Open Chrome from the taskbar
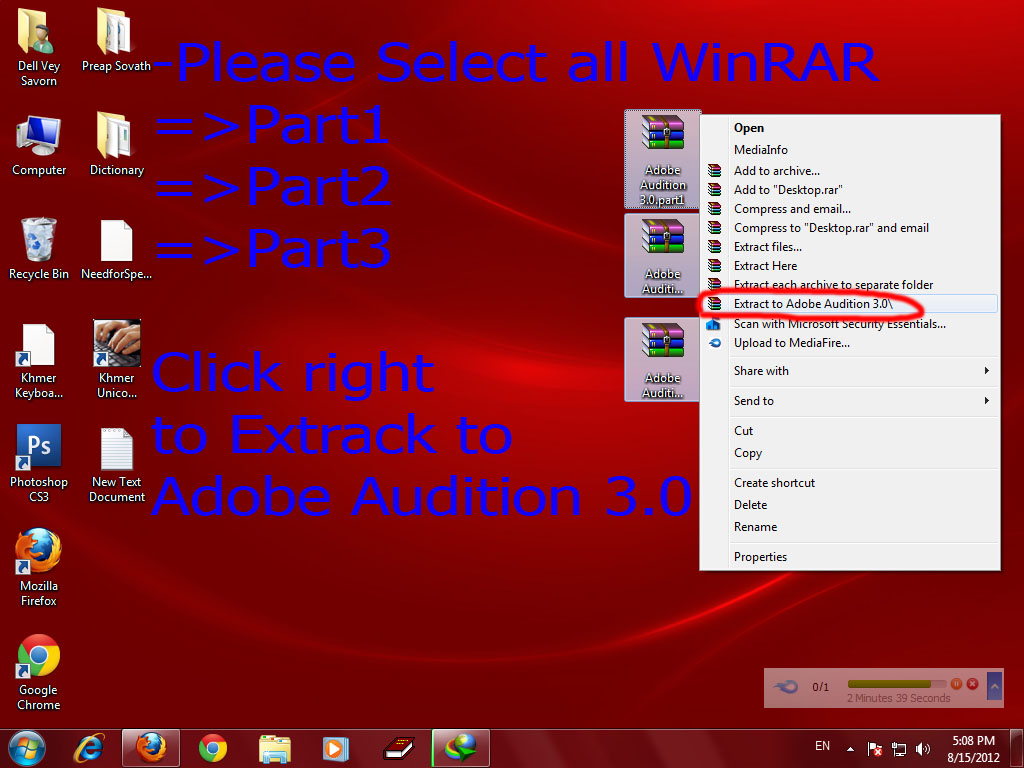The height and width of the screenshot is (768, 1024). [x=213, y=748]
